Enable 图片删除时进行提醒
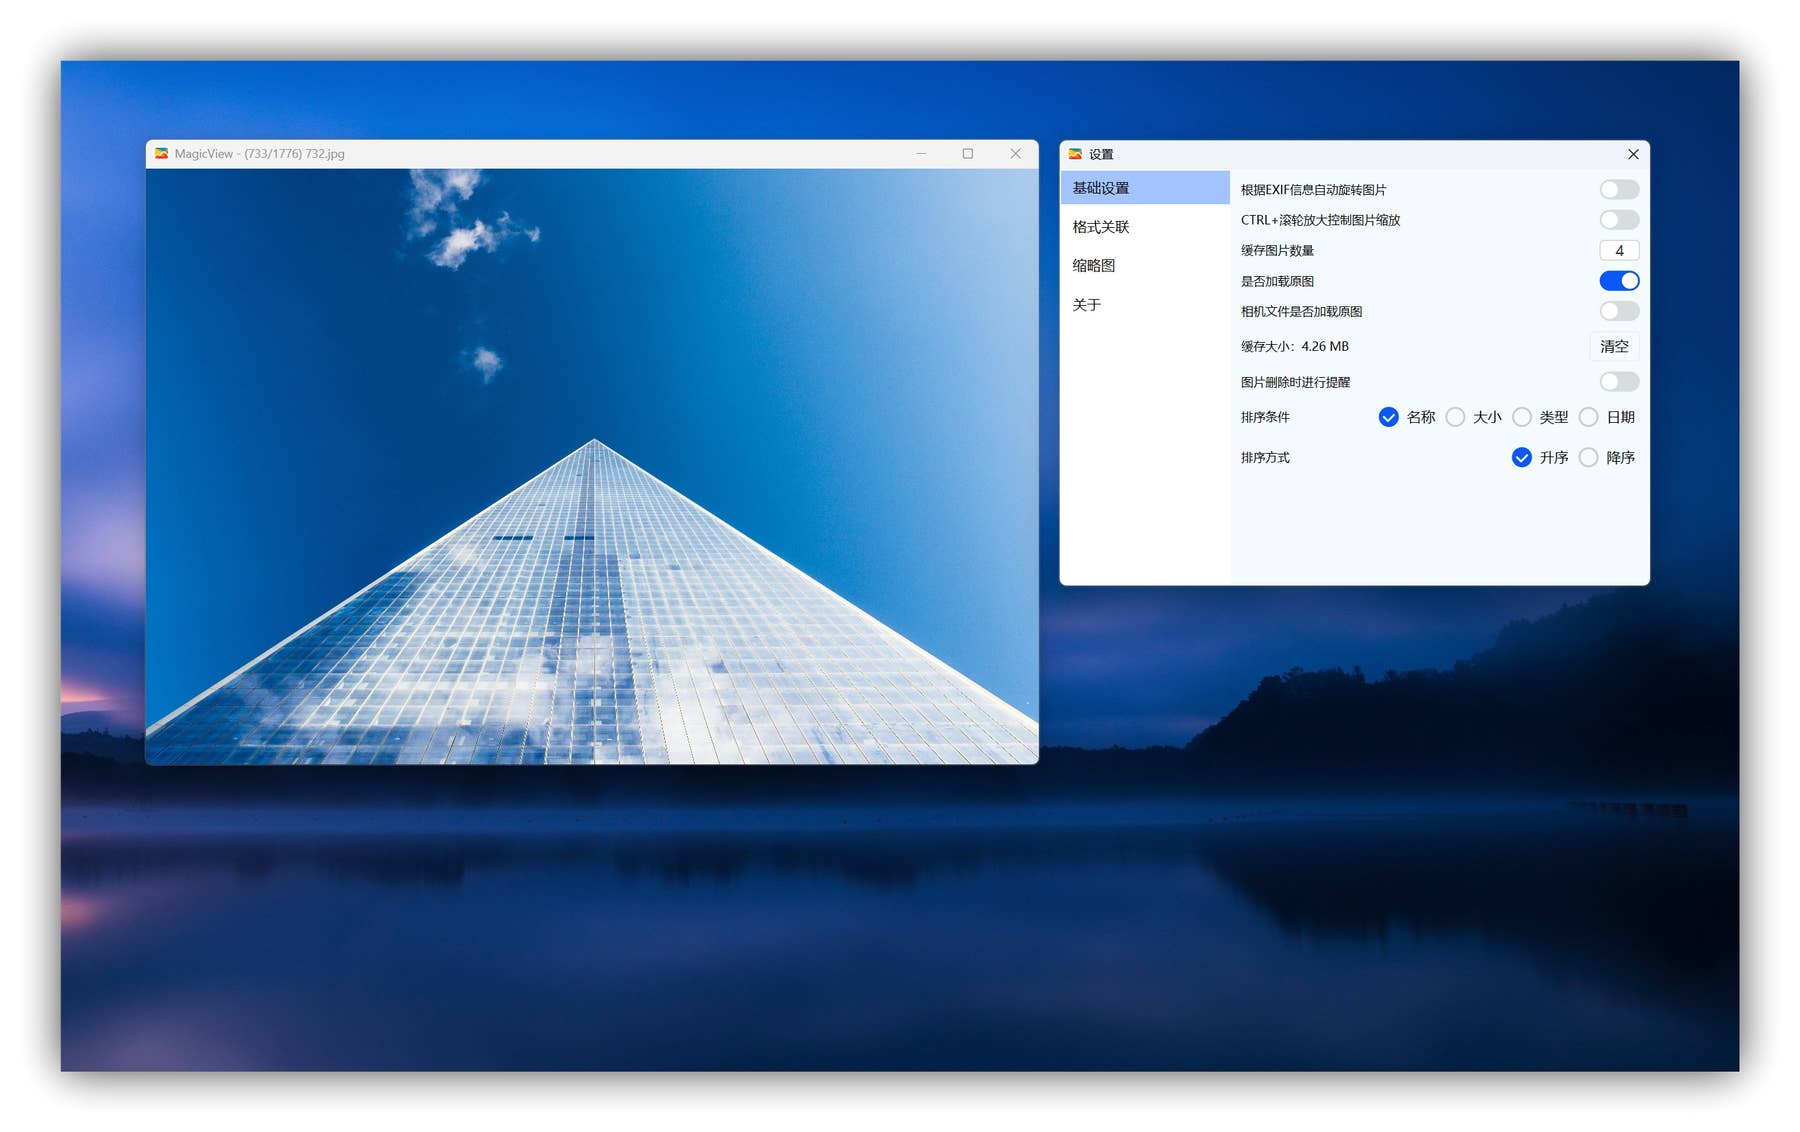Screen dimensions: 1800x1132 [1618, 381]
